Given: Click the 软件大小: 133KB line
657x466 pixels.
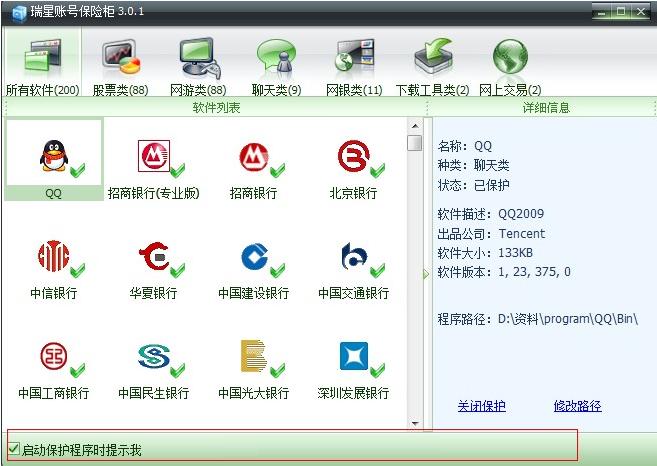Looking at the screenshot, I should click(x=485, y=253).
